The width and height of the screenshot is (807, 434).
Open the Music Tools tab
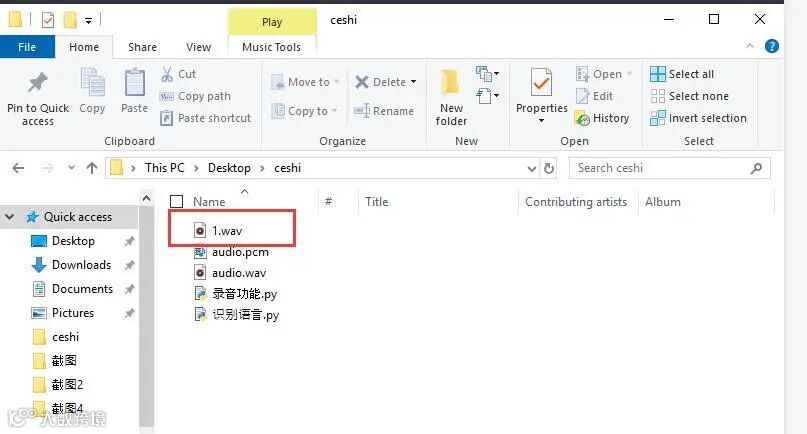(271, 47)
